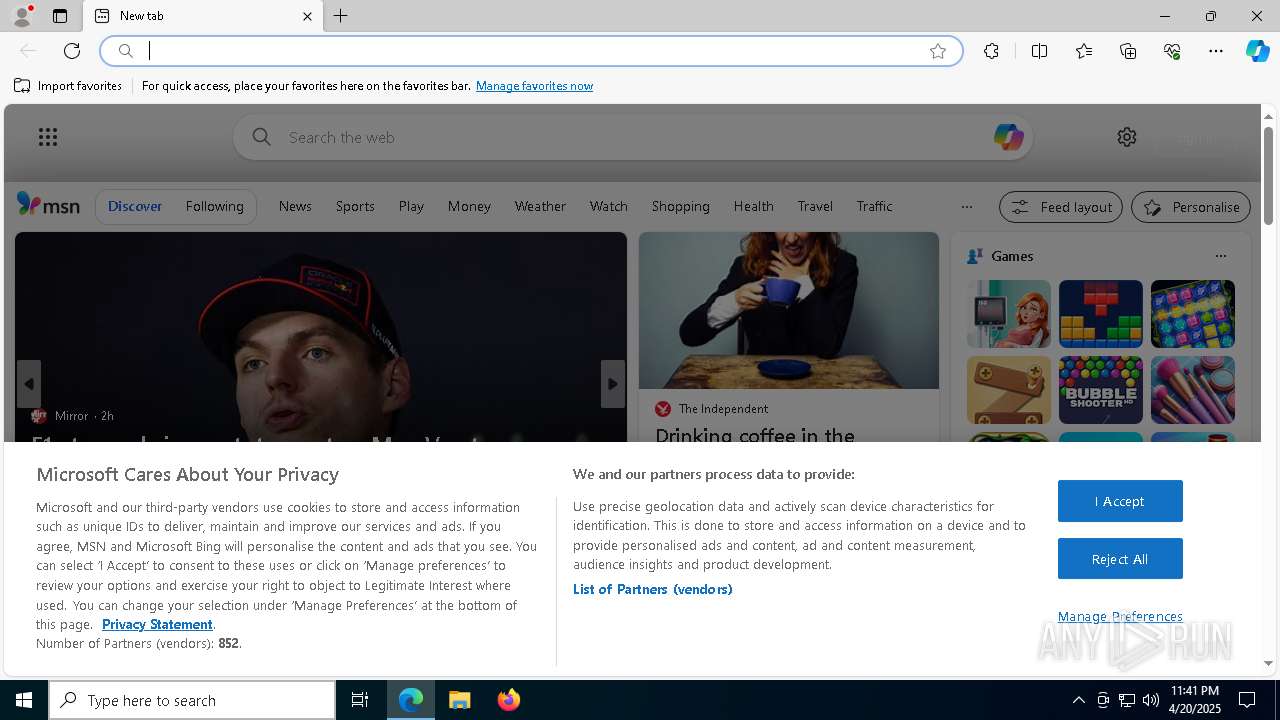Open the Collections icon
This screenshot has width=1280, height=720.
[x=1128, y=51]
